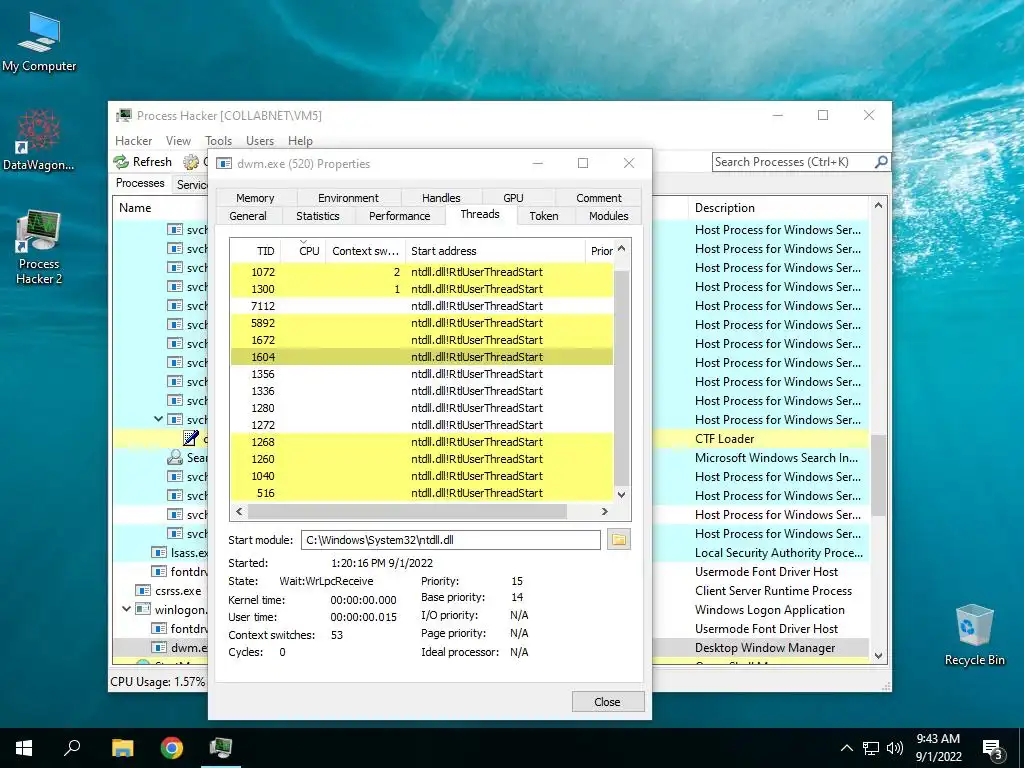Click the Close button in the Properties dialog
The height and width of the screenshot is (768, 1024).
pos(607,702)
